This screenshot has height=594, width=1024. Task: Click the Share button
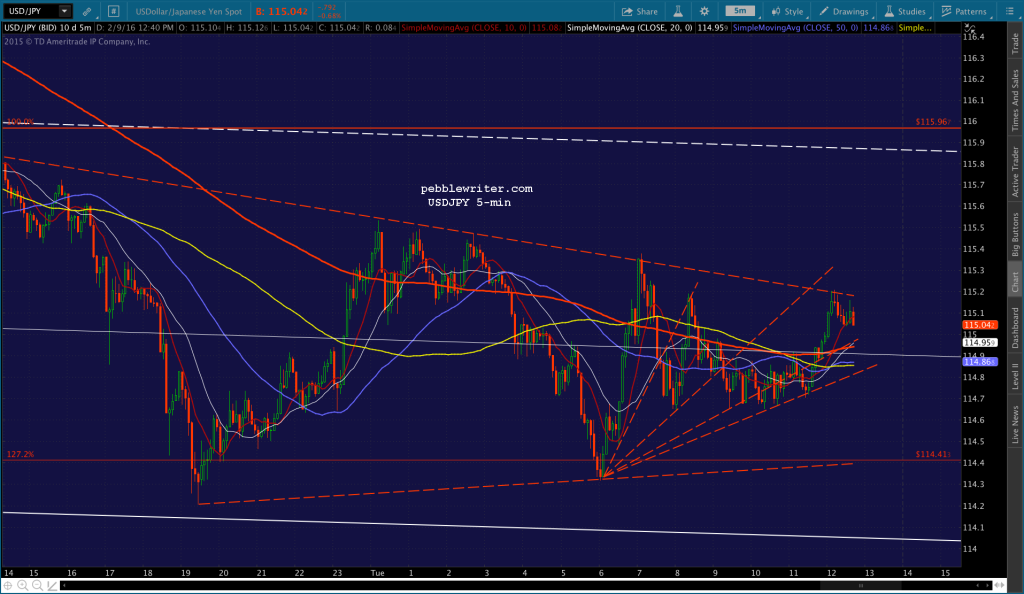[639, 11]
